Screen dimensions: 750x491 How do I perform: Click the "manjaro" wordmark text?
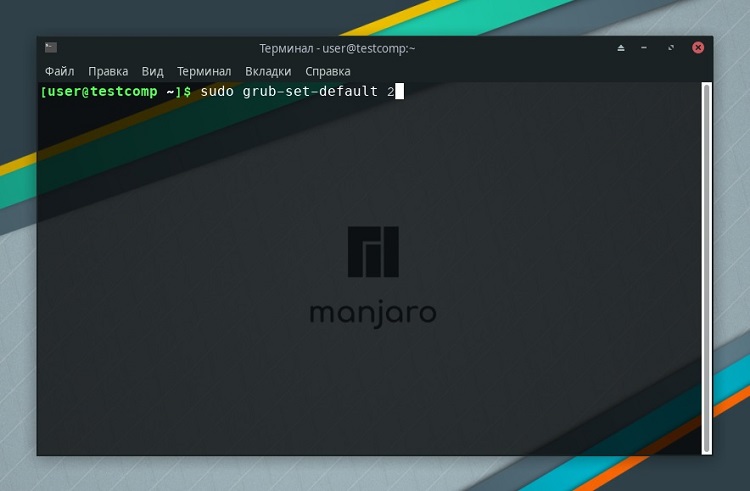click(x=373, y=313)
